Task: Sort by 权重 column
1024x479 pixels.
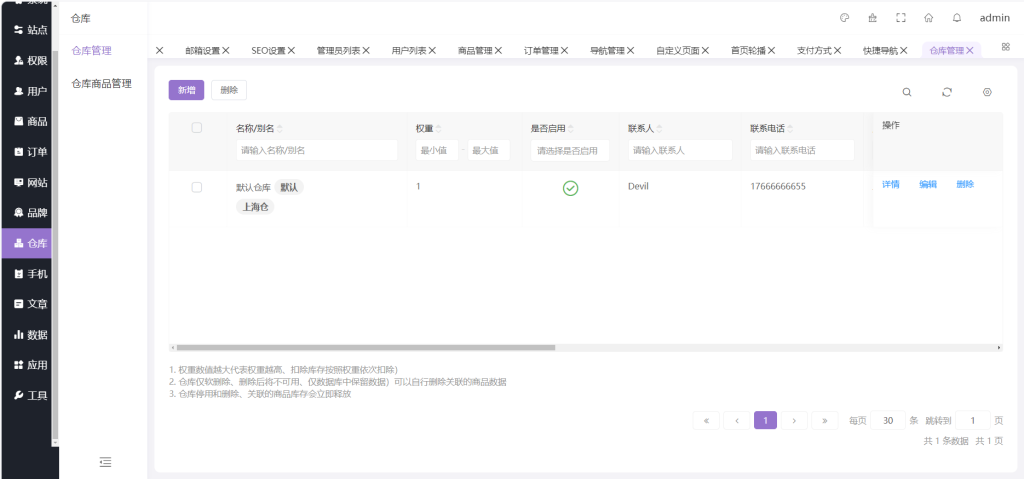Action: (x=438, y=128)
